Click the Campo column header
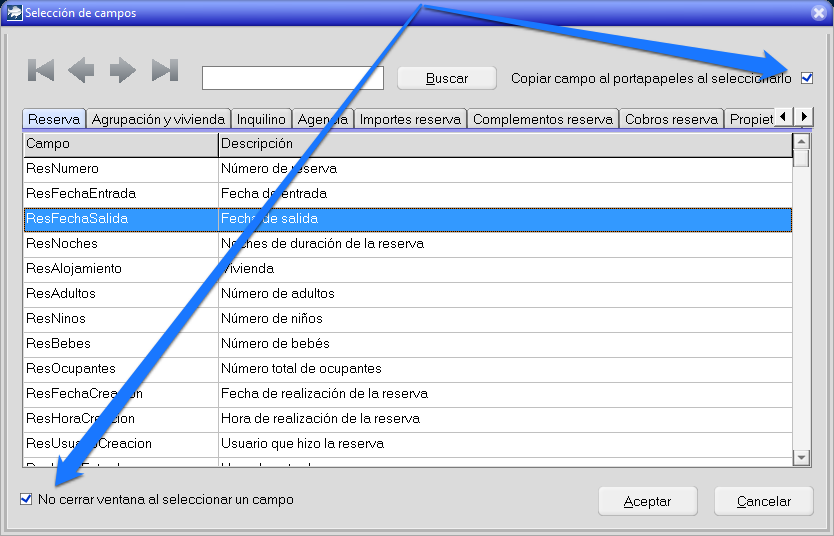The image size is (834, 536). coord(121,144)
